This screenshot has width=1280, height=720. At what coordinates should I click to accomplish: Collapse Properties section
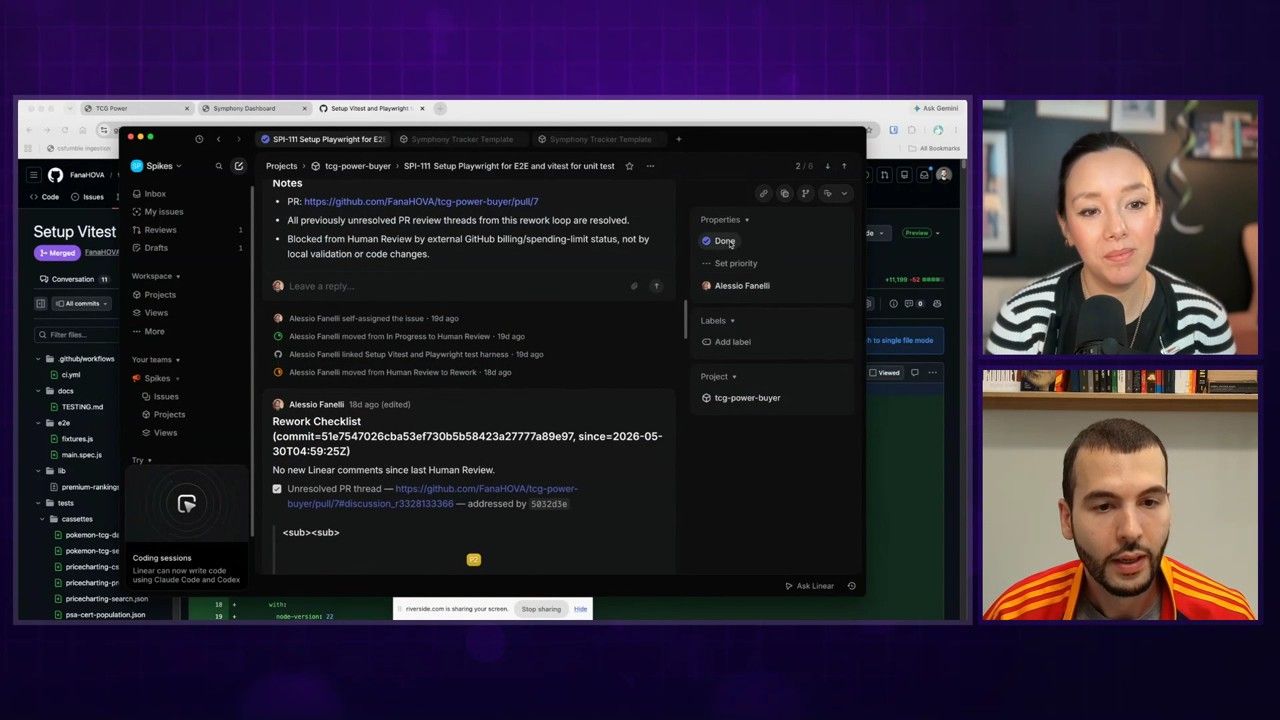pyautogui.click(x=725, y=220)
